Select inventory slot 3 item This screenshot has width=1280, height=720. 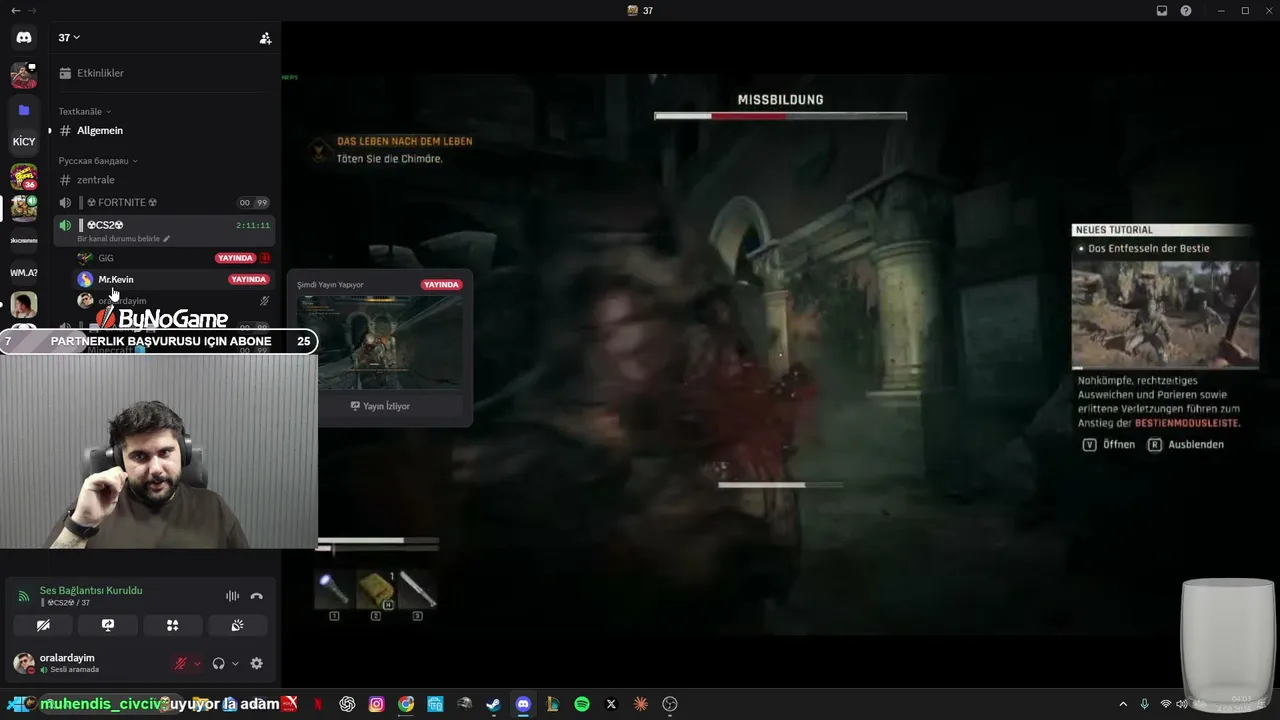point(417,591)
